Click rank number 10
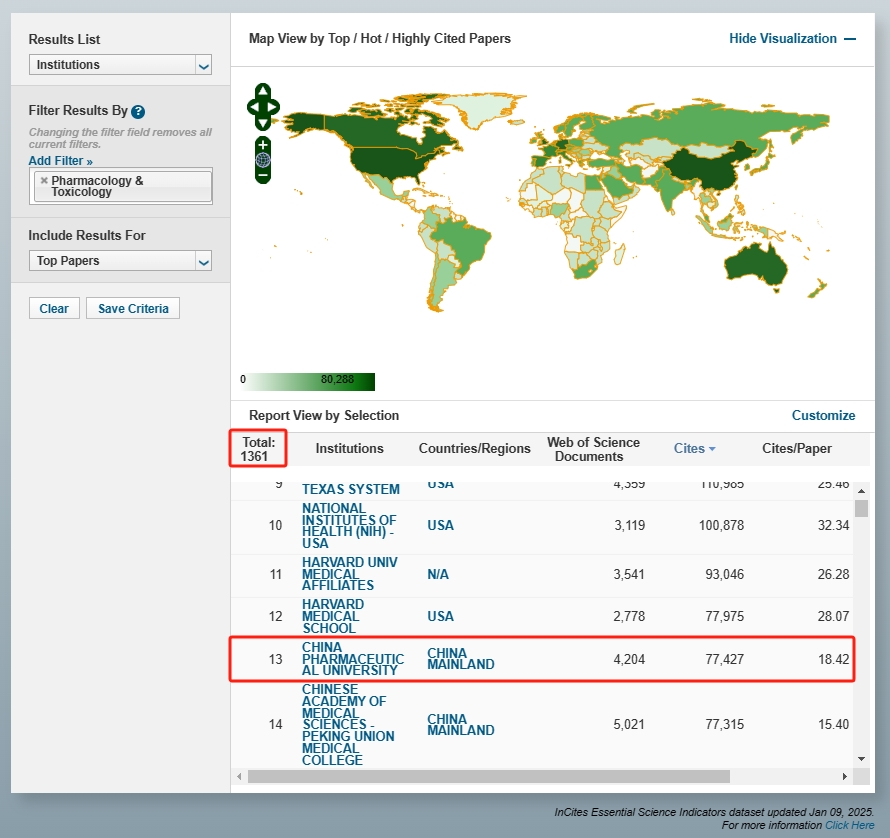This screenshot has width=890, height=838. click(275, 526)
